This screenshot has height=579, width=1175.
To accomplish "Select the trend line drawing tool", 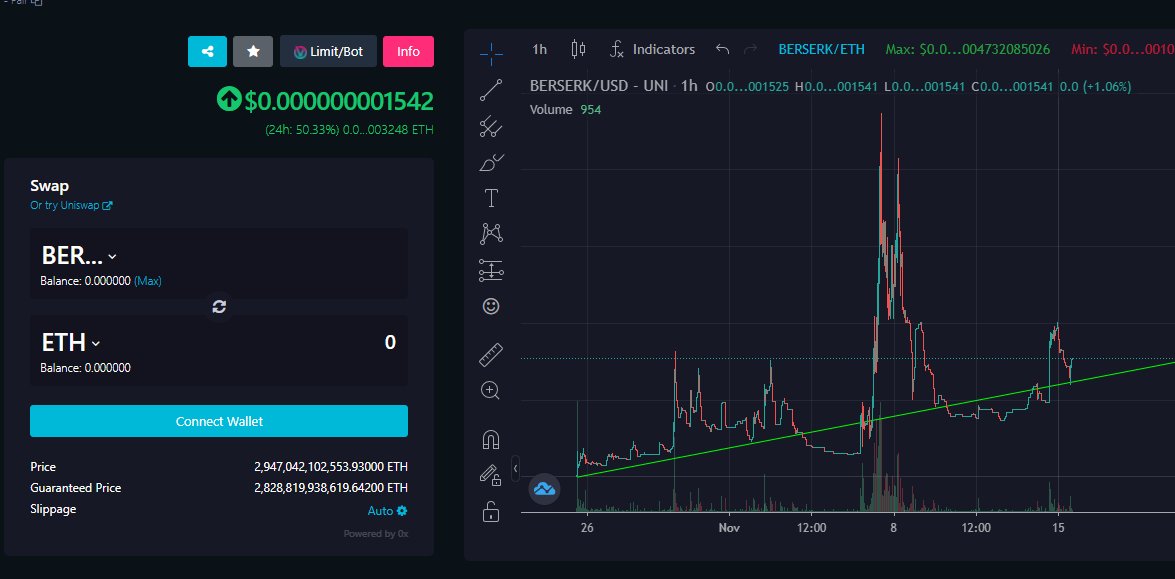I will [491, 90].
